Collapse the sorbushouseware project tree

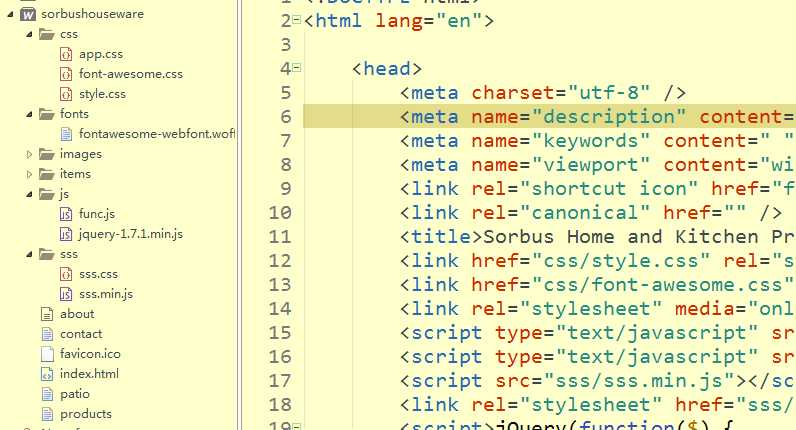click(10, 15)
